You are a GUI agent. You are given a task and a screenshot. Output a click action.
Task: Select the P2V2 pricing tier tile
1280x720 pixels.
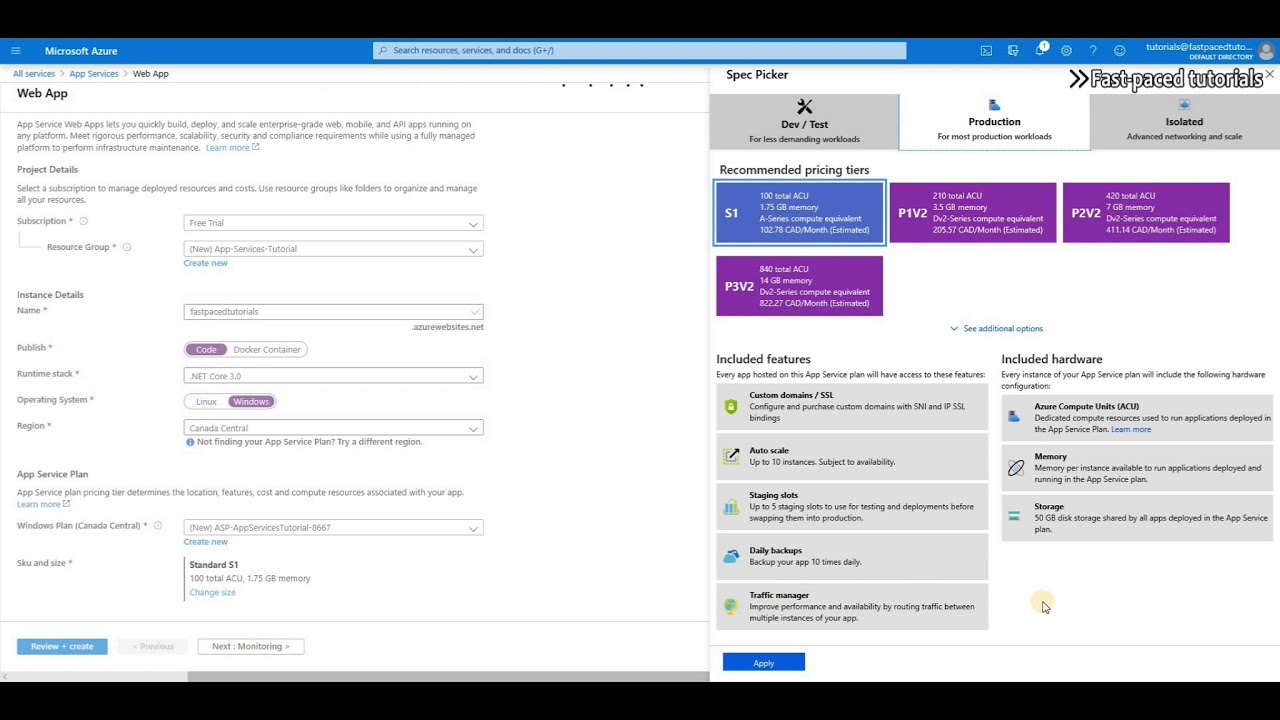[x=1146, y=212]
